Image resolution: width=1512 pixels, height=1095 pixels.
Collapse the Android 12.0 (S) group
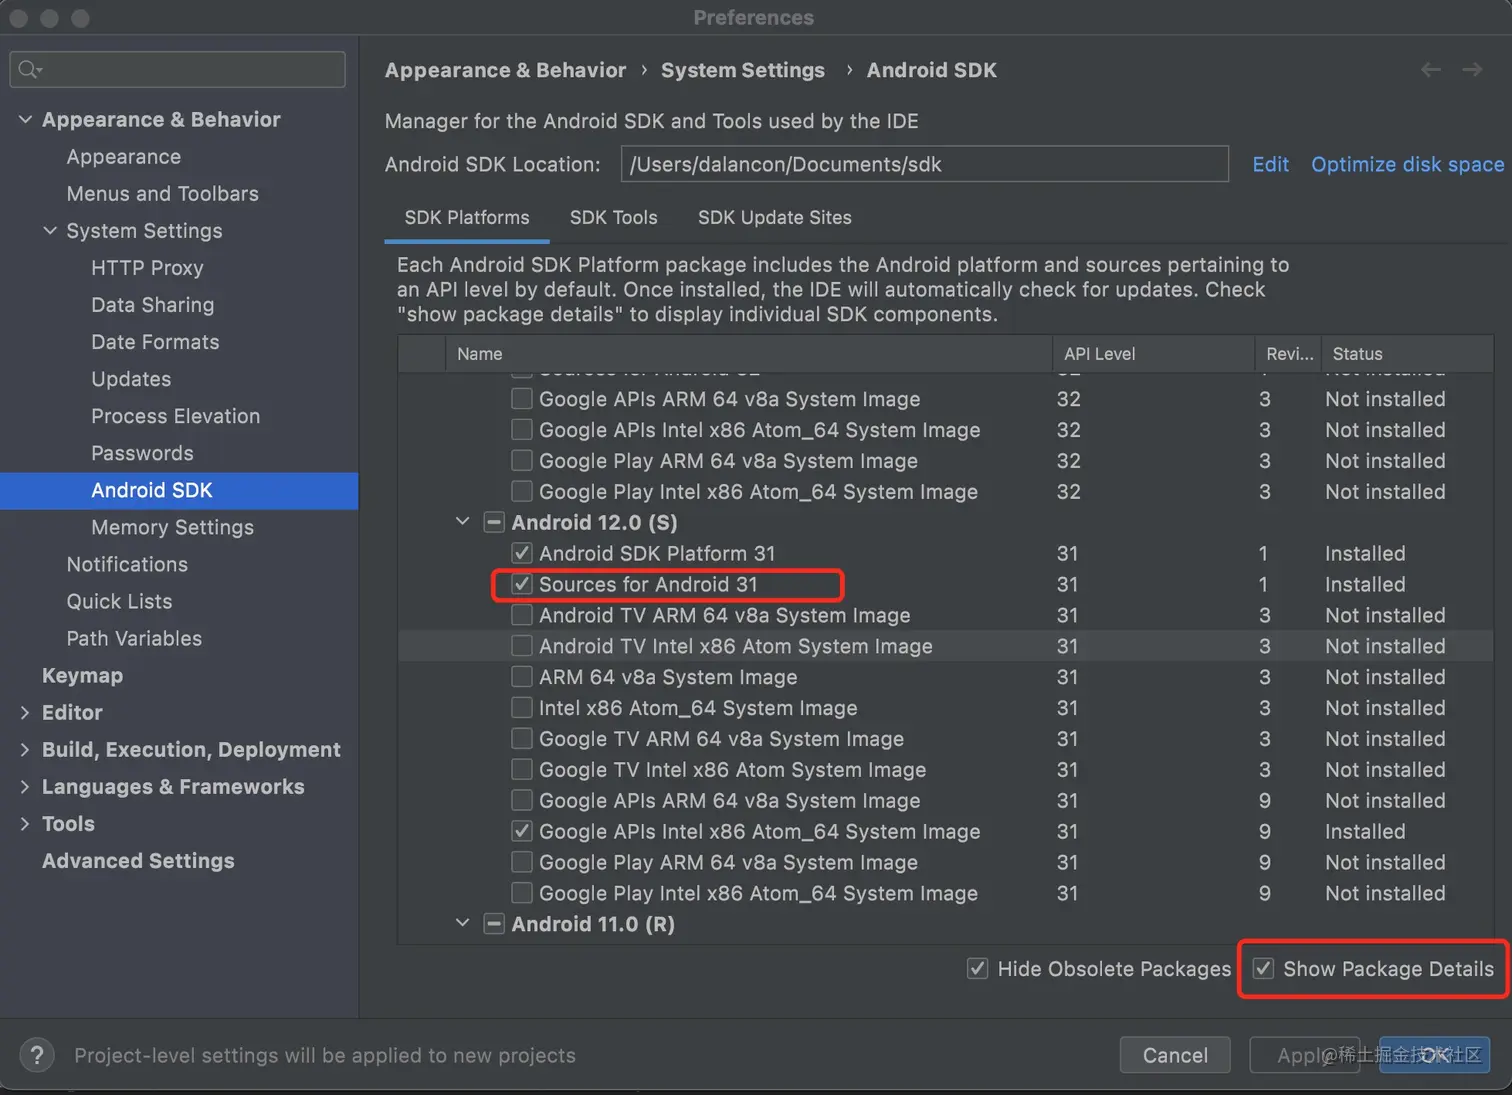[462, 521]
